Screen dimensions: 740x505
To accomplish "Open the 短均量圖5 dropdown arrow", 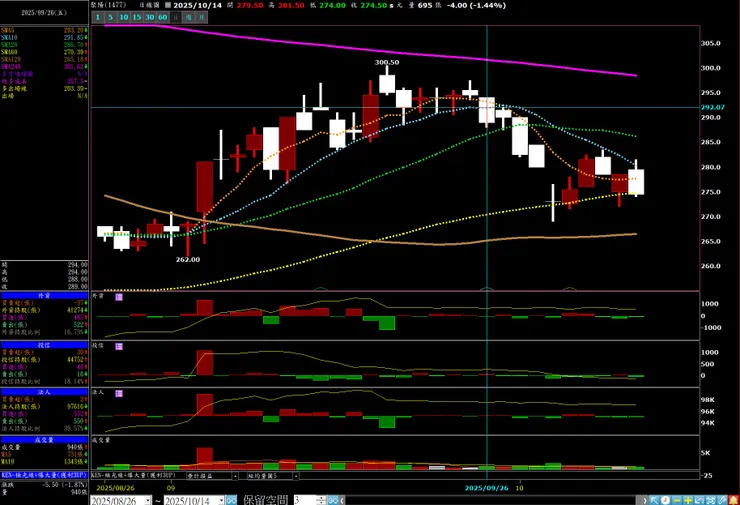I will [x=296, y=476].
